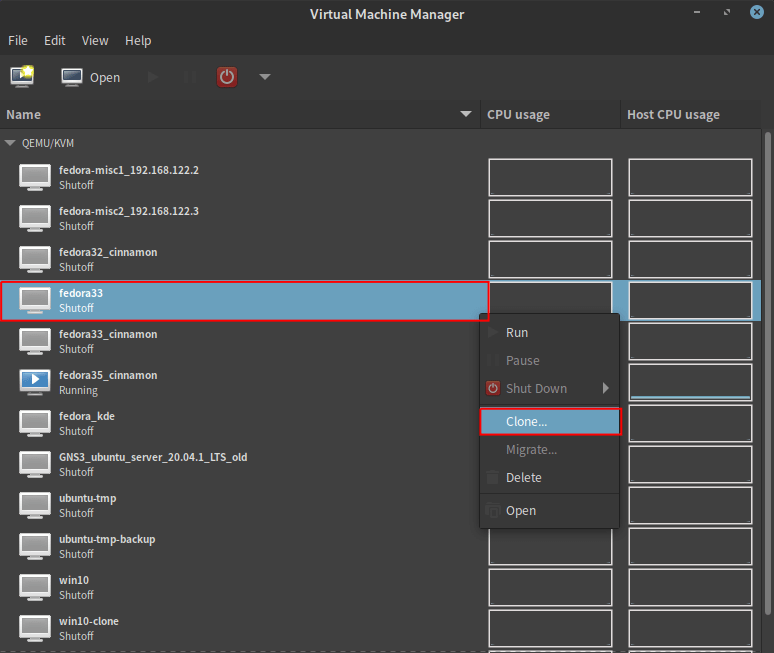Choose Open from the context menu
The image size is (774, 653).
[549, 510]
